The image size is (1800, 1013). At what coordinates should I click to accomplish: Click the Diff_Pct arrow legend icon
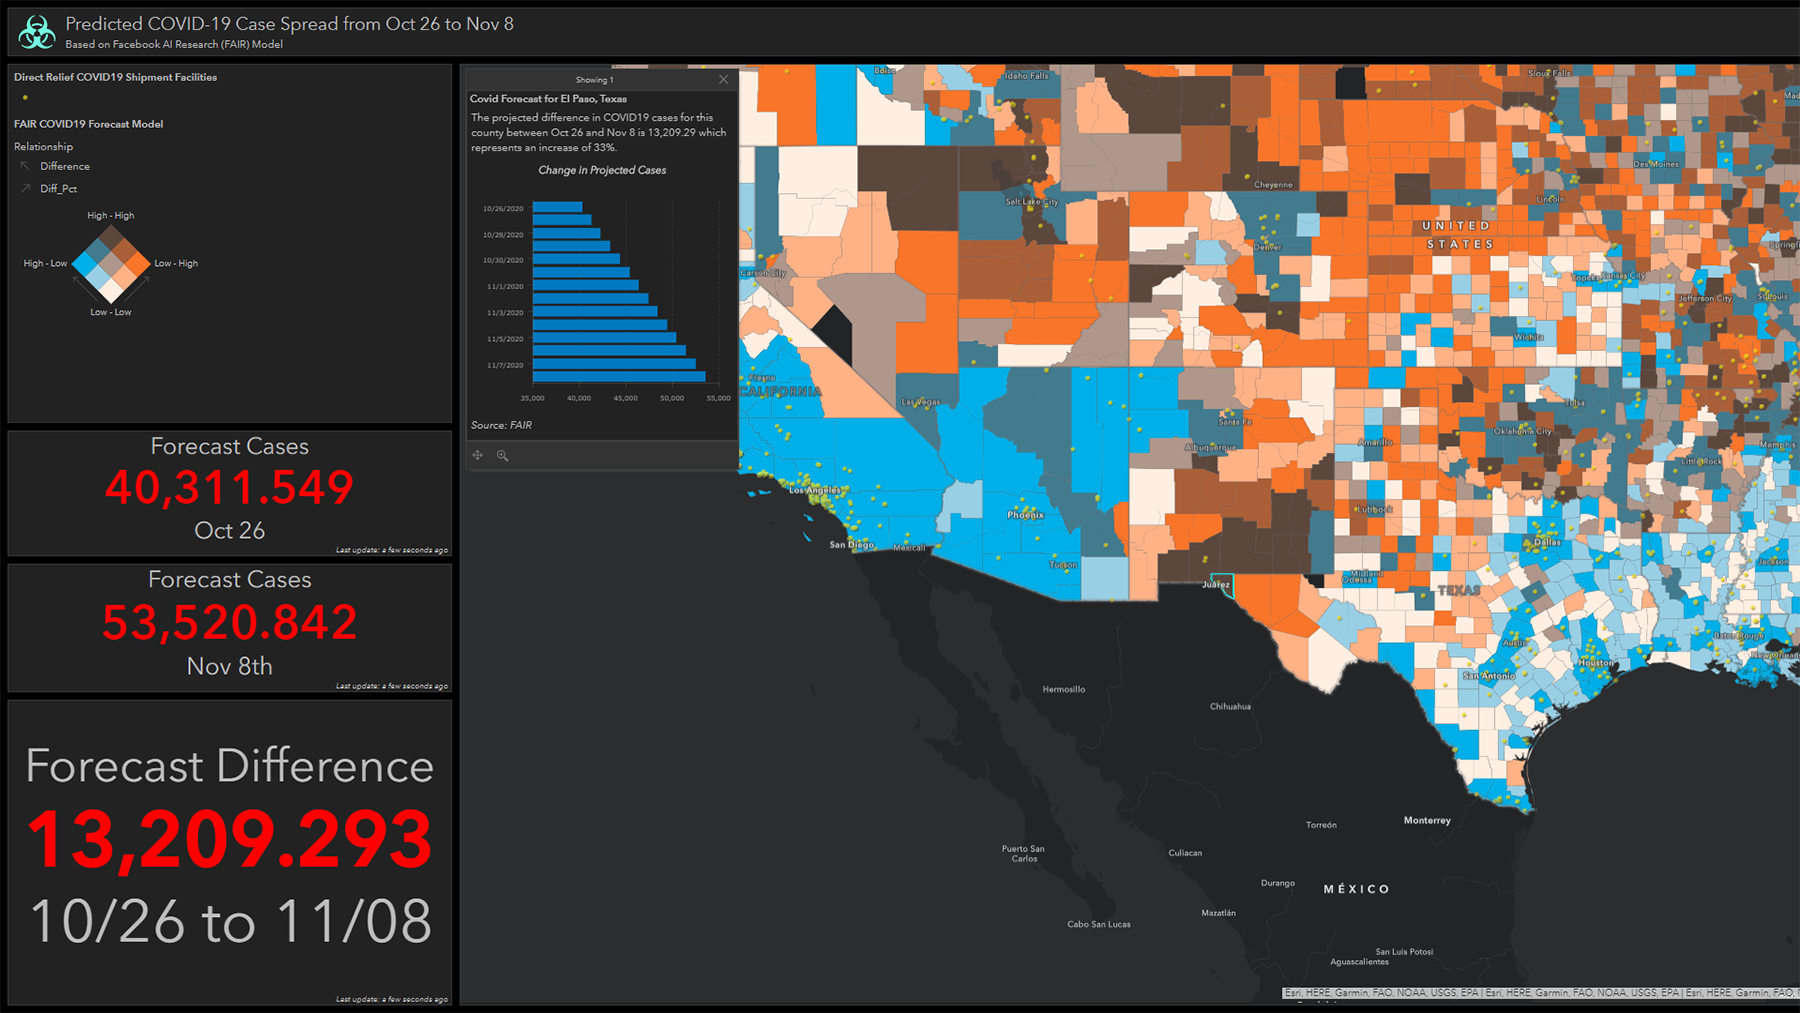pyautogui.click(x=25, y=188)
